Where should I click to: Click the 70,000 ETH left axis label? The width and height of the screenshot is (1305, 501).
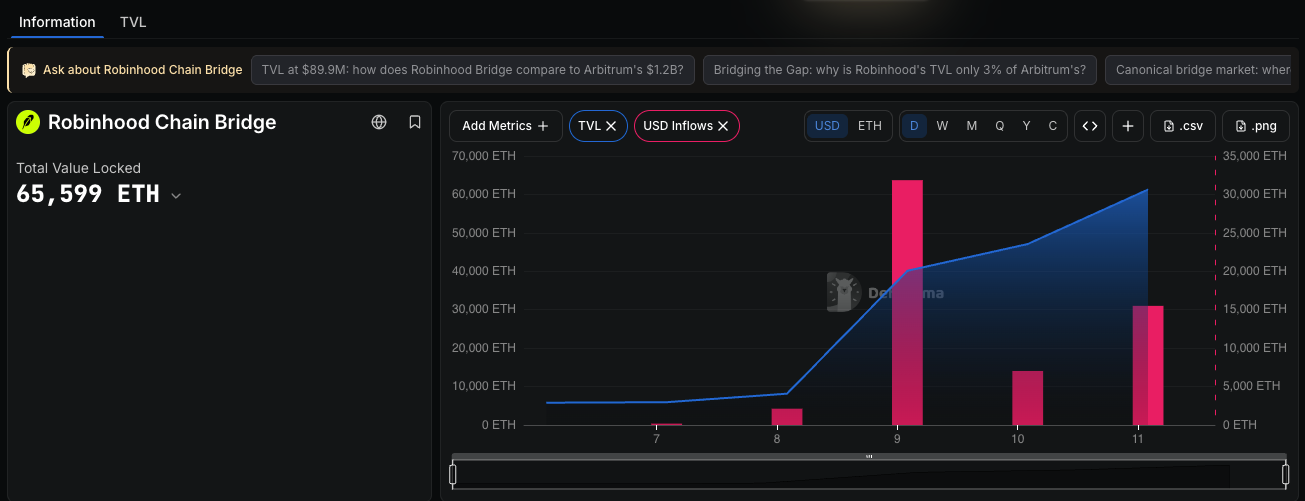[x=484, y=156]
